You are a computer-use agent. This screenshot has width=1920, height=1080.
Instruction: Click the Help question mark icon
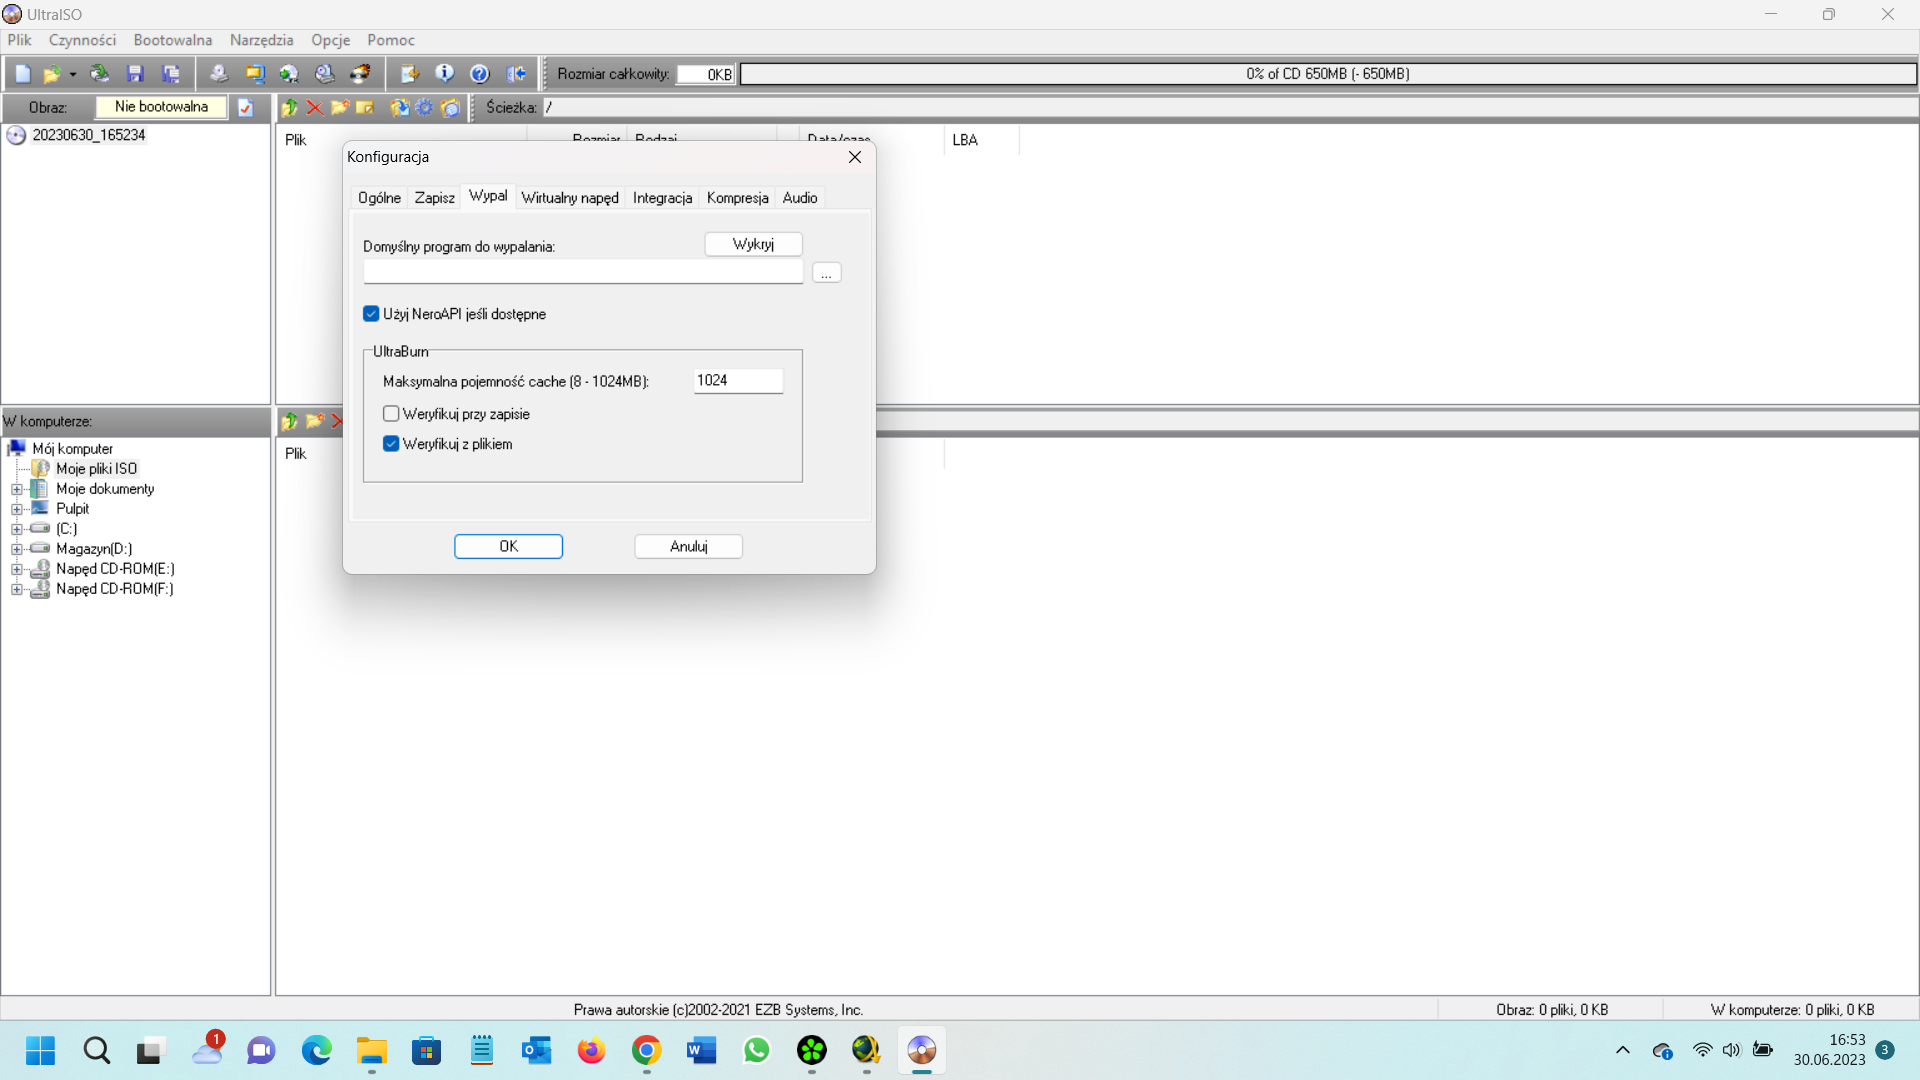tap(480, 74)
